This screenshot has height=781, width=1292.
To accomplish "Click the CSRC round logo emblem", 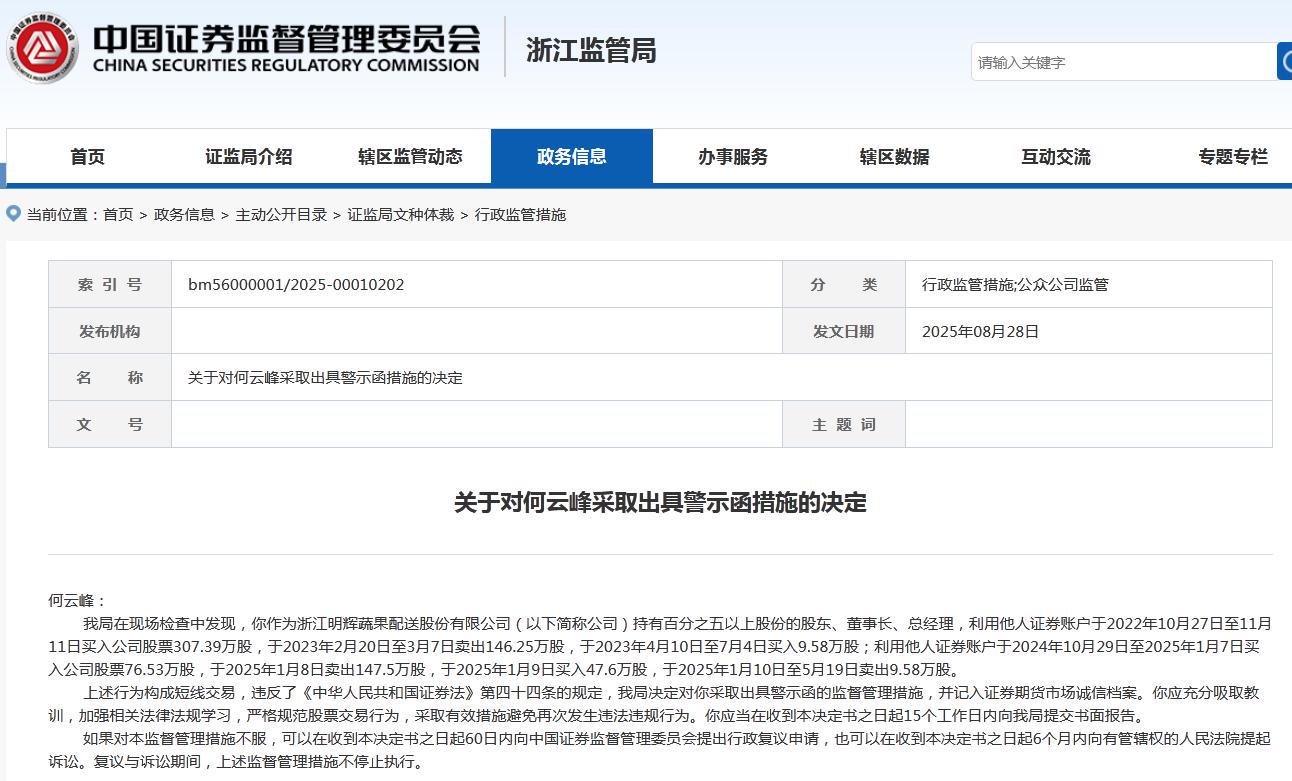I will [x=42, y=48].
